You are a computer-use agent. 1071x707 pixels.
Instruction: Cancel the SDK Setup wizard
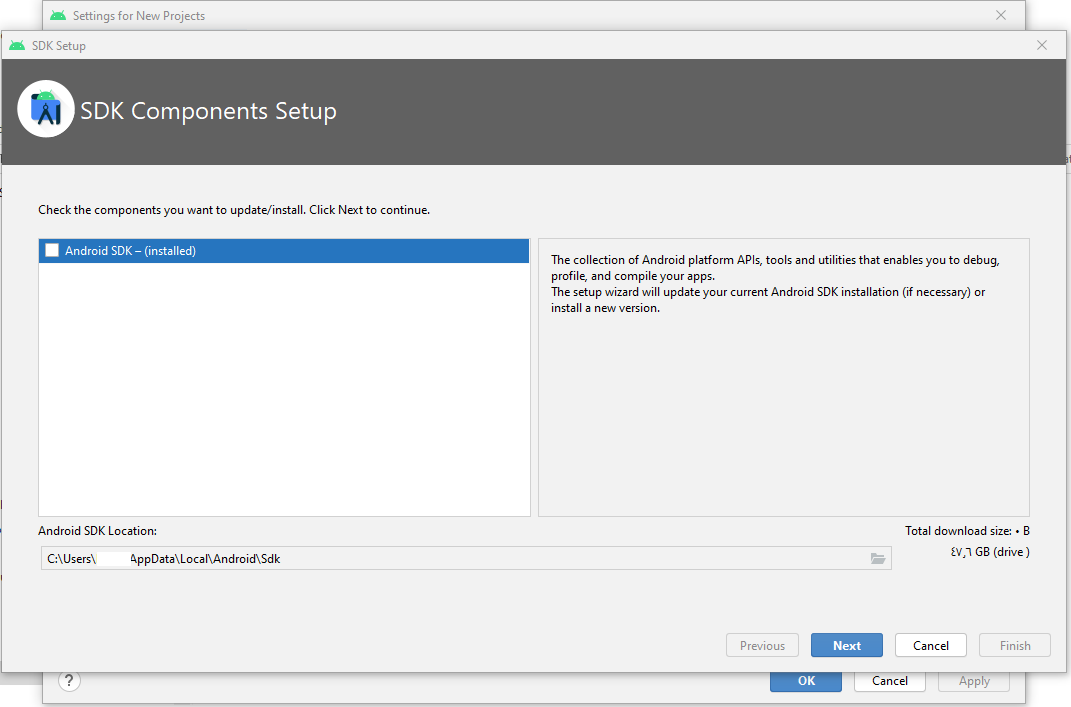[x=930, y=645]
